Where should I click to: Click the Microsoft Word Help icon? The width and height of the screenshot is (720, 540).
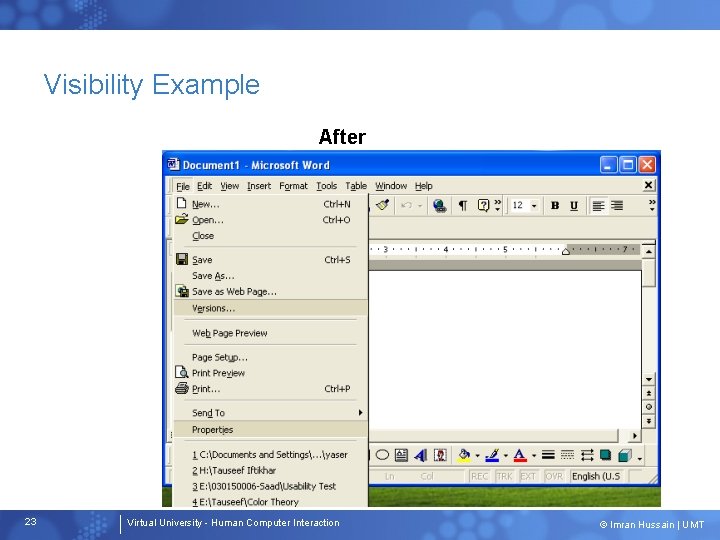coord(484,205)
